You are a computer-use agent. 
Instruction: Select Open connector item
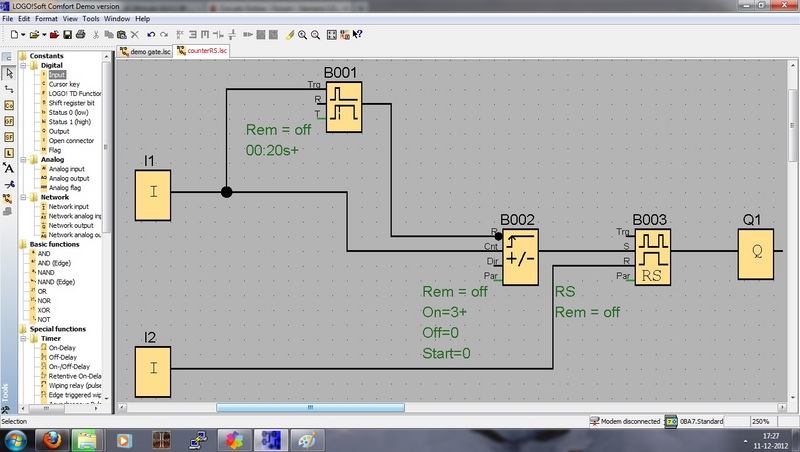pyautogui.click(x=71, y=141)
